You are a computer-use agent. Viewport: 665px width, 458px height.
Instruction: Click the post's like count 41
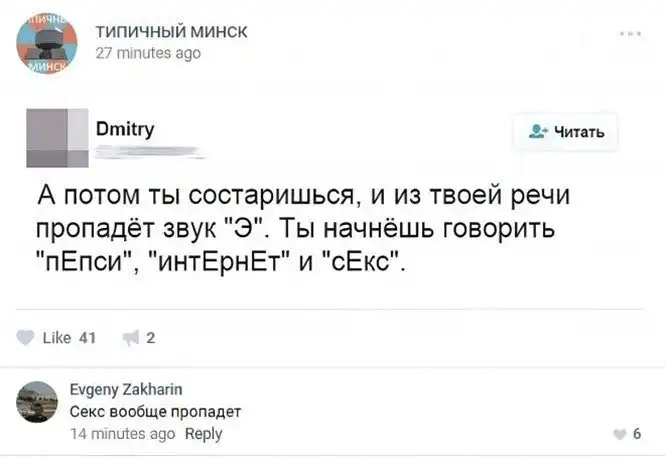click(86, 337)
